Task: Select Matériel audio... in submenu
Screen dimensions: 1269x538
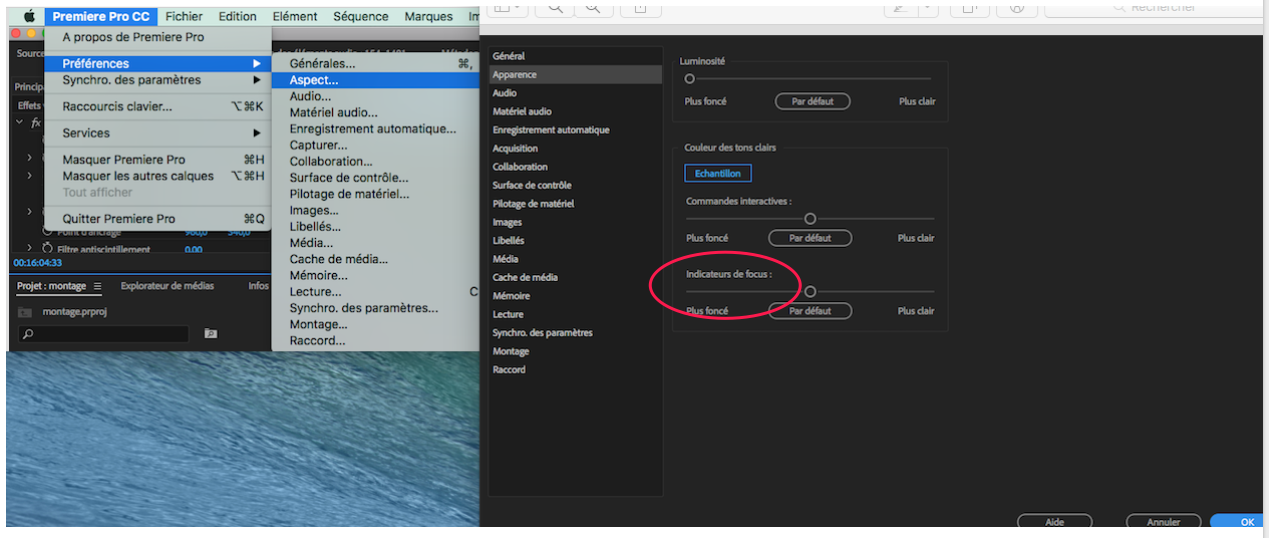Action: tap(376, 112)
